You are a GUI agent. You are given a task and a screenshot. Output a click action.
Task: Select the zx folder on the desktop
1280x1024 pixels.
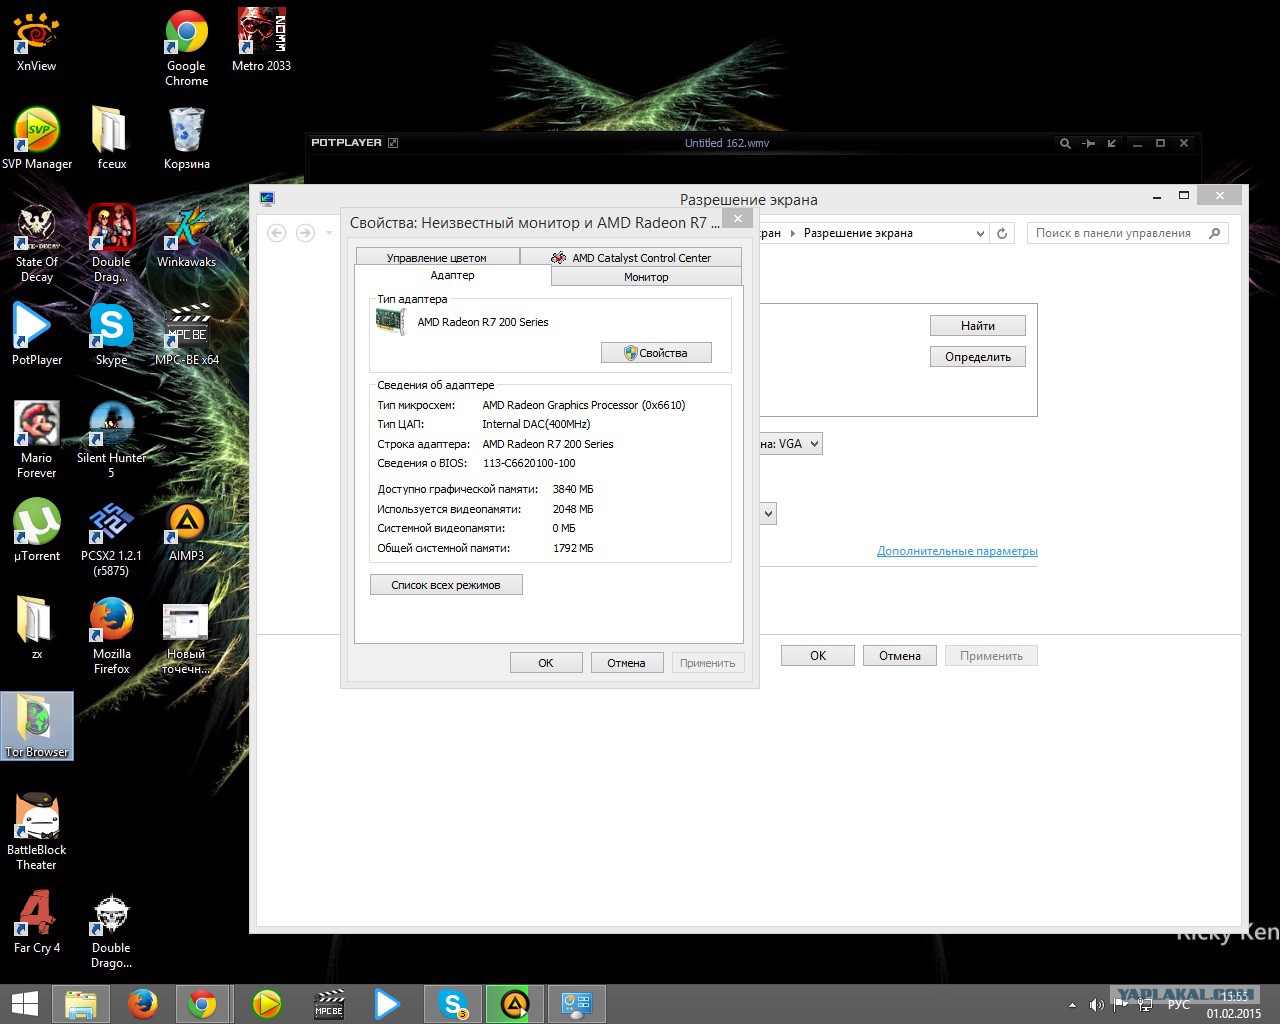pyautogui.click(x=37, y=628)
